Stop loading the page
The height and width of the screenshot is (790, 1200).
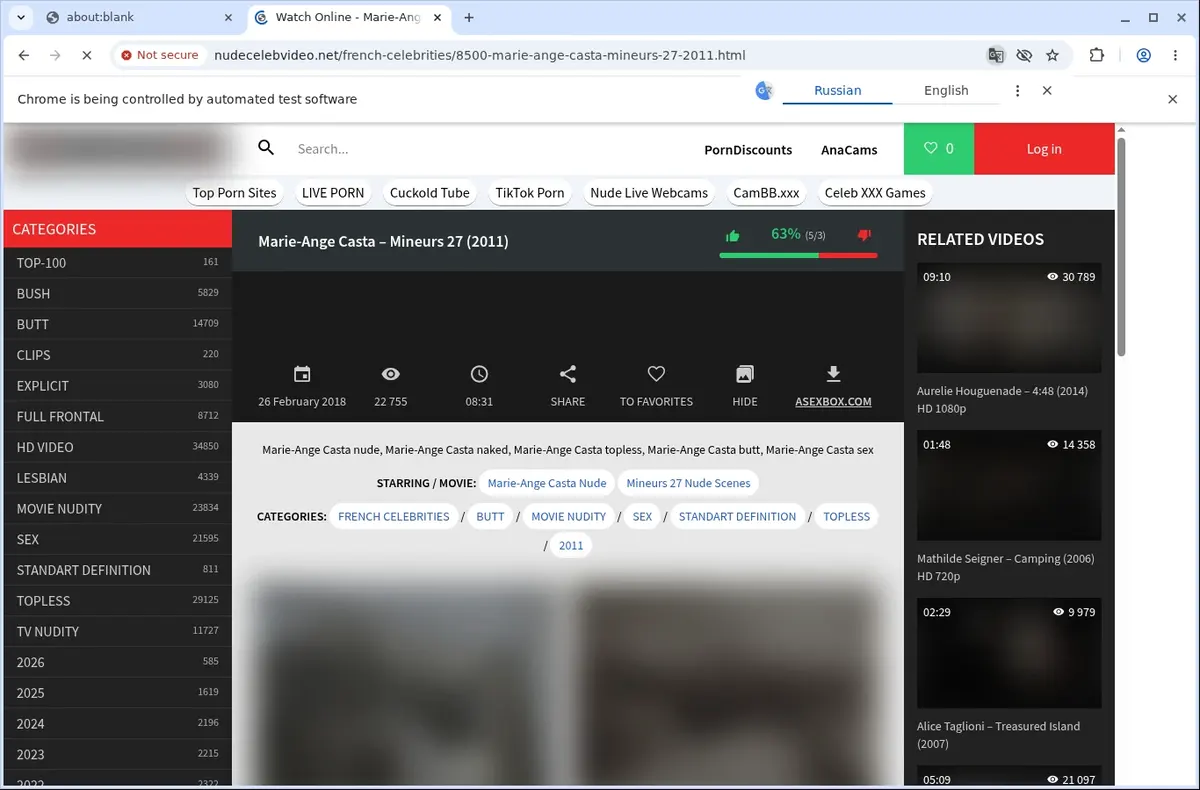86,55
